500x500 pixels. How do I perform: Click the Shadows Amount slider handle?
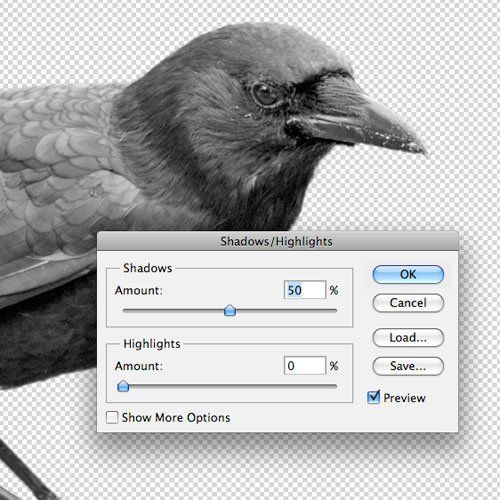230,310
